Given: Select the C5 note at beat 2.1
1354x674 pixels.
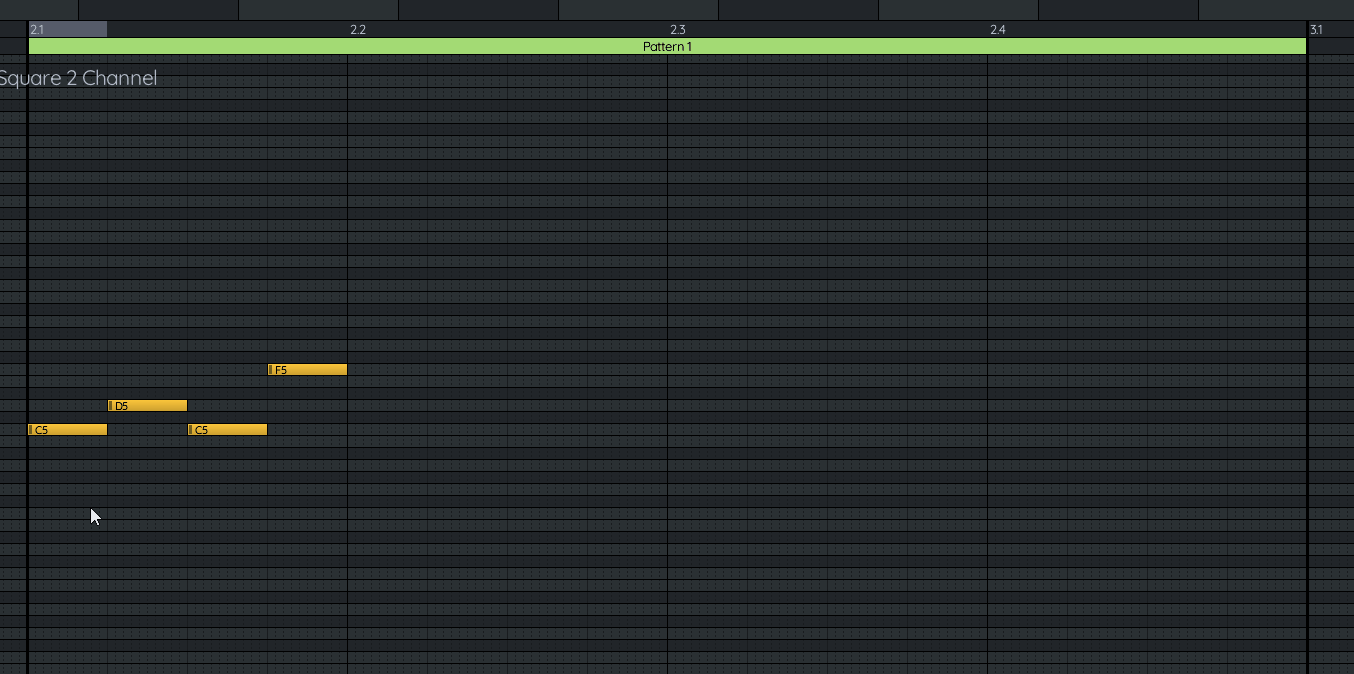Looking at the screenshot, I should (68, 430).
